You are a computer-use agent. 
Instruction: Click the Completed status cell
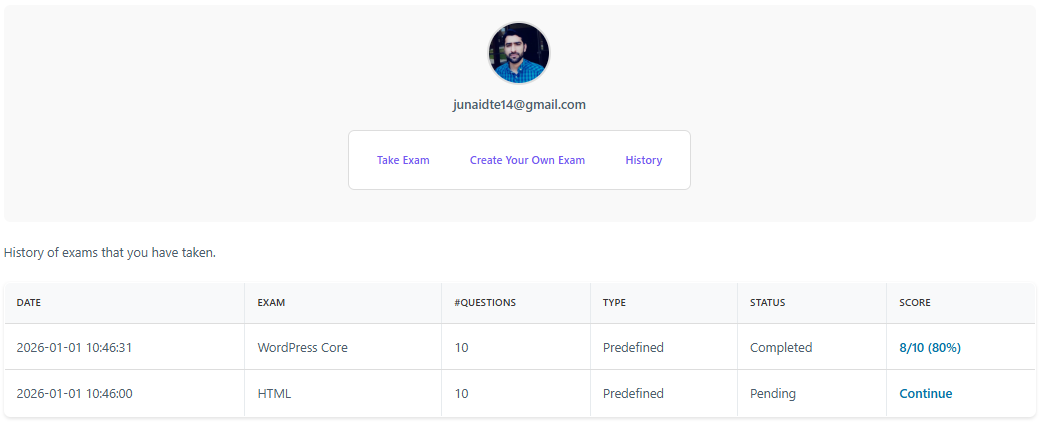click(x=780, y=348)
